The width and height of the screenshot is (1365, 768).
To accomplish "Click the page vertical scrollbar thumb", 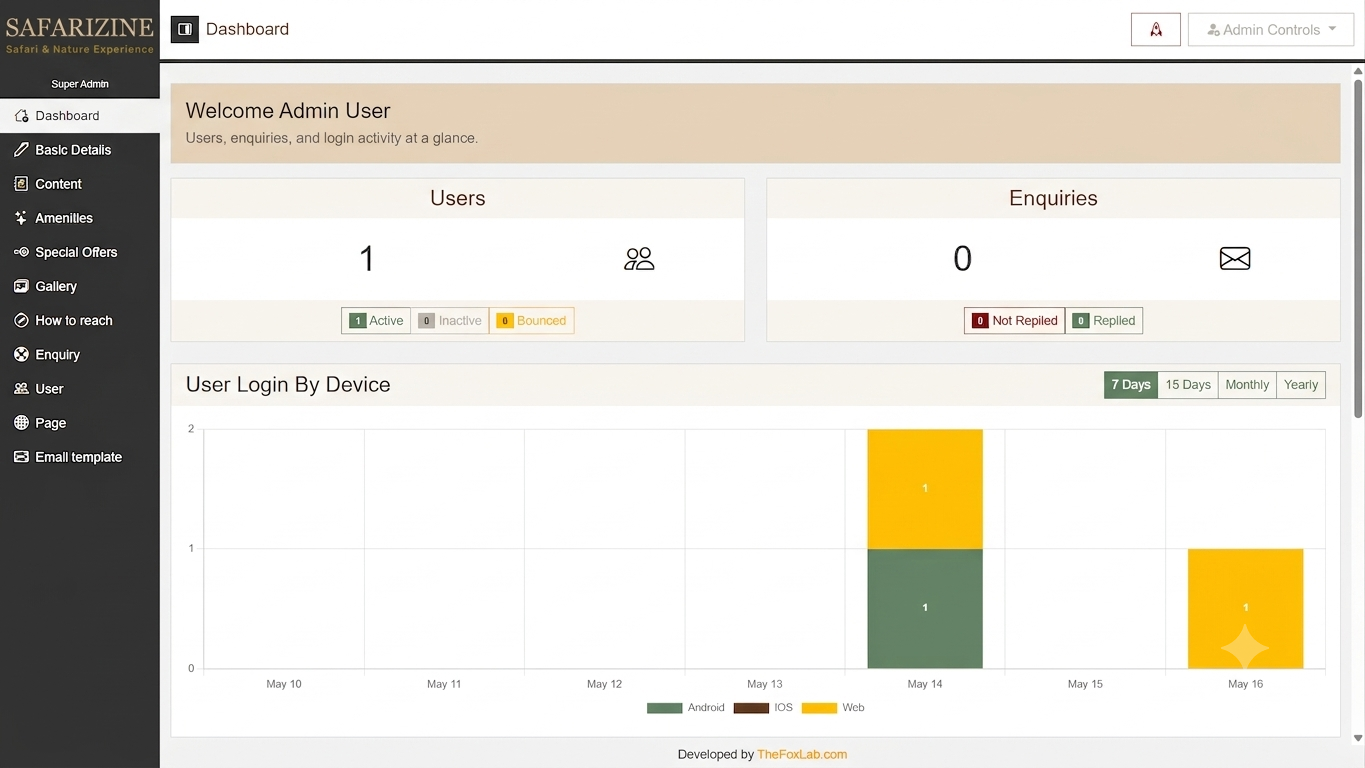I will (1358, 248).
